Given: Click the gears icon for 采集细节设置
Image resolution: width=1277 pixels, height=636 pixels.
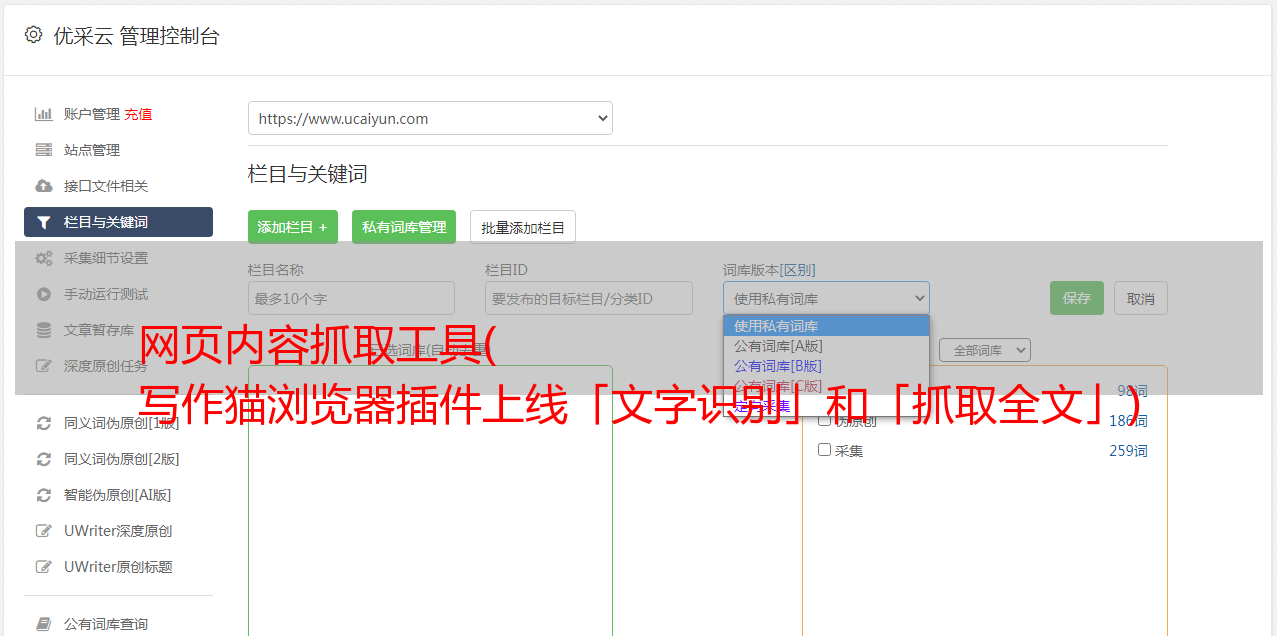Looking at the screenshot, I should coord(44,258).
